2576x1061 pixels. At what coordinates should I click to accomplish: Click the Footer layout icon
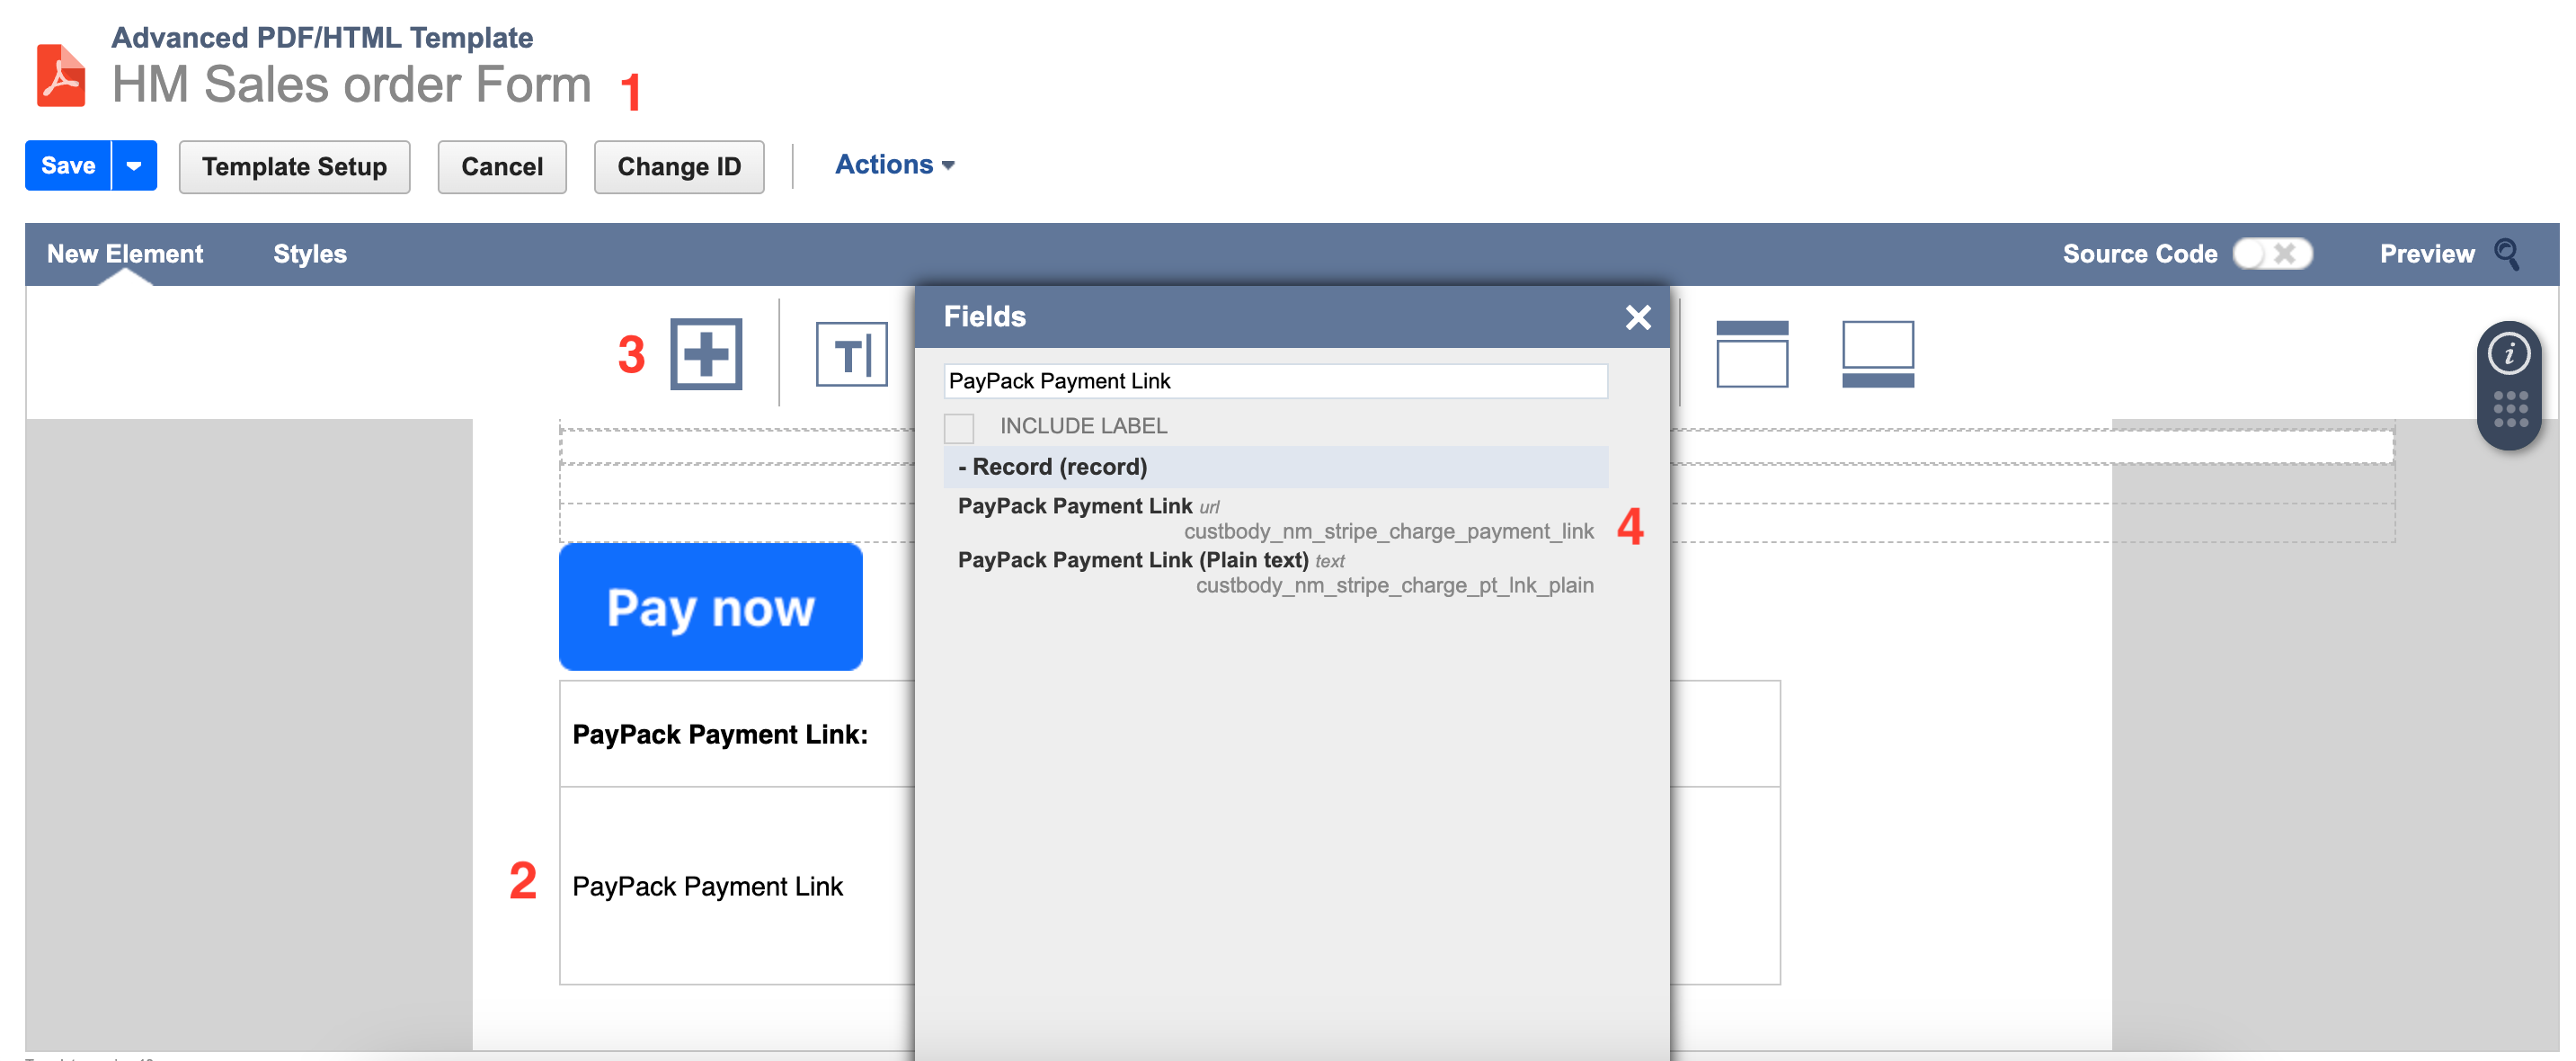1877,354
